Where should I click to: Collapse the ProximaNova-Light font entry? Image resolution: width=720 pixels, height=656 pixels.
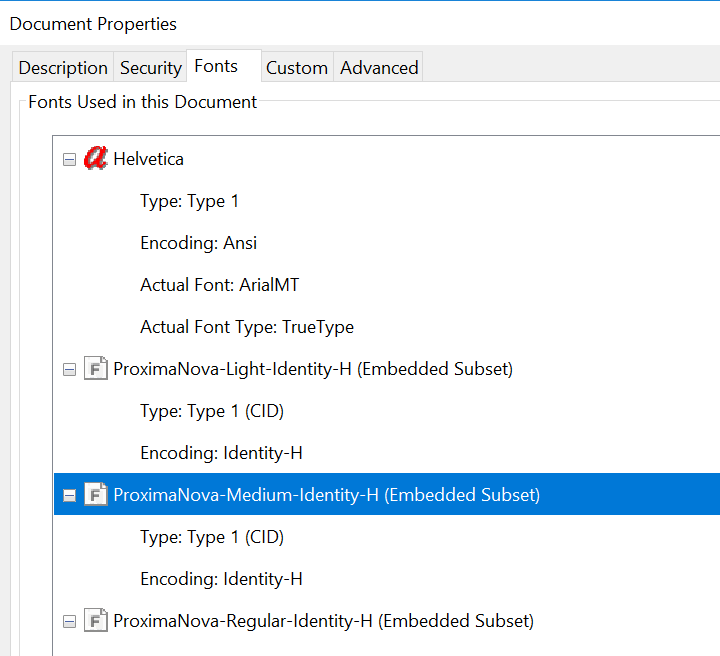69,370
